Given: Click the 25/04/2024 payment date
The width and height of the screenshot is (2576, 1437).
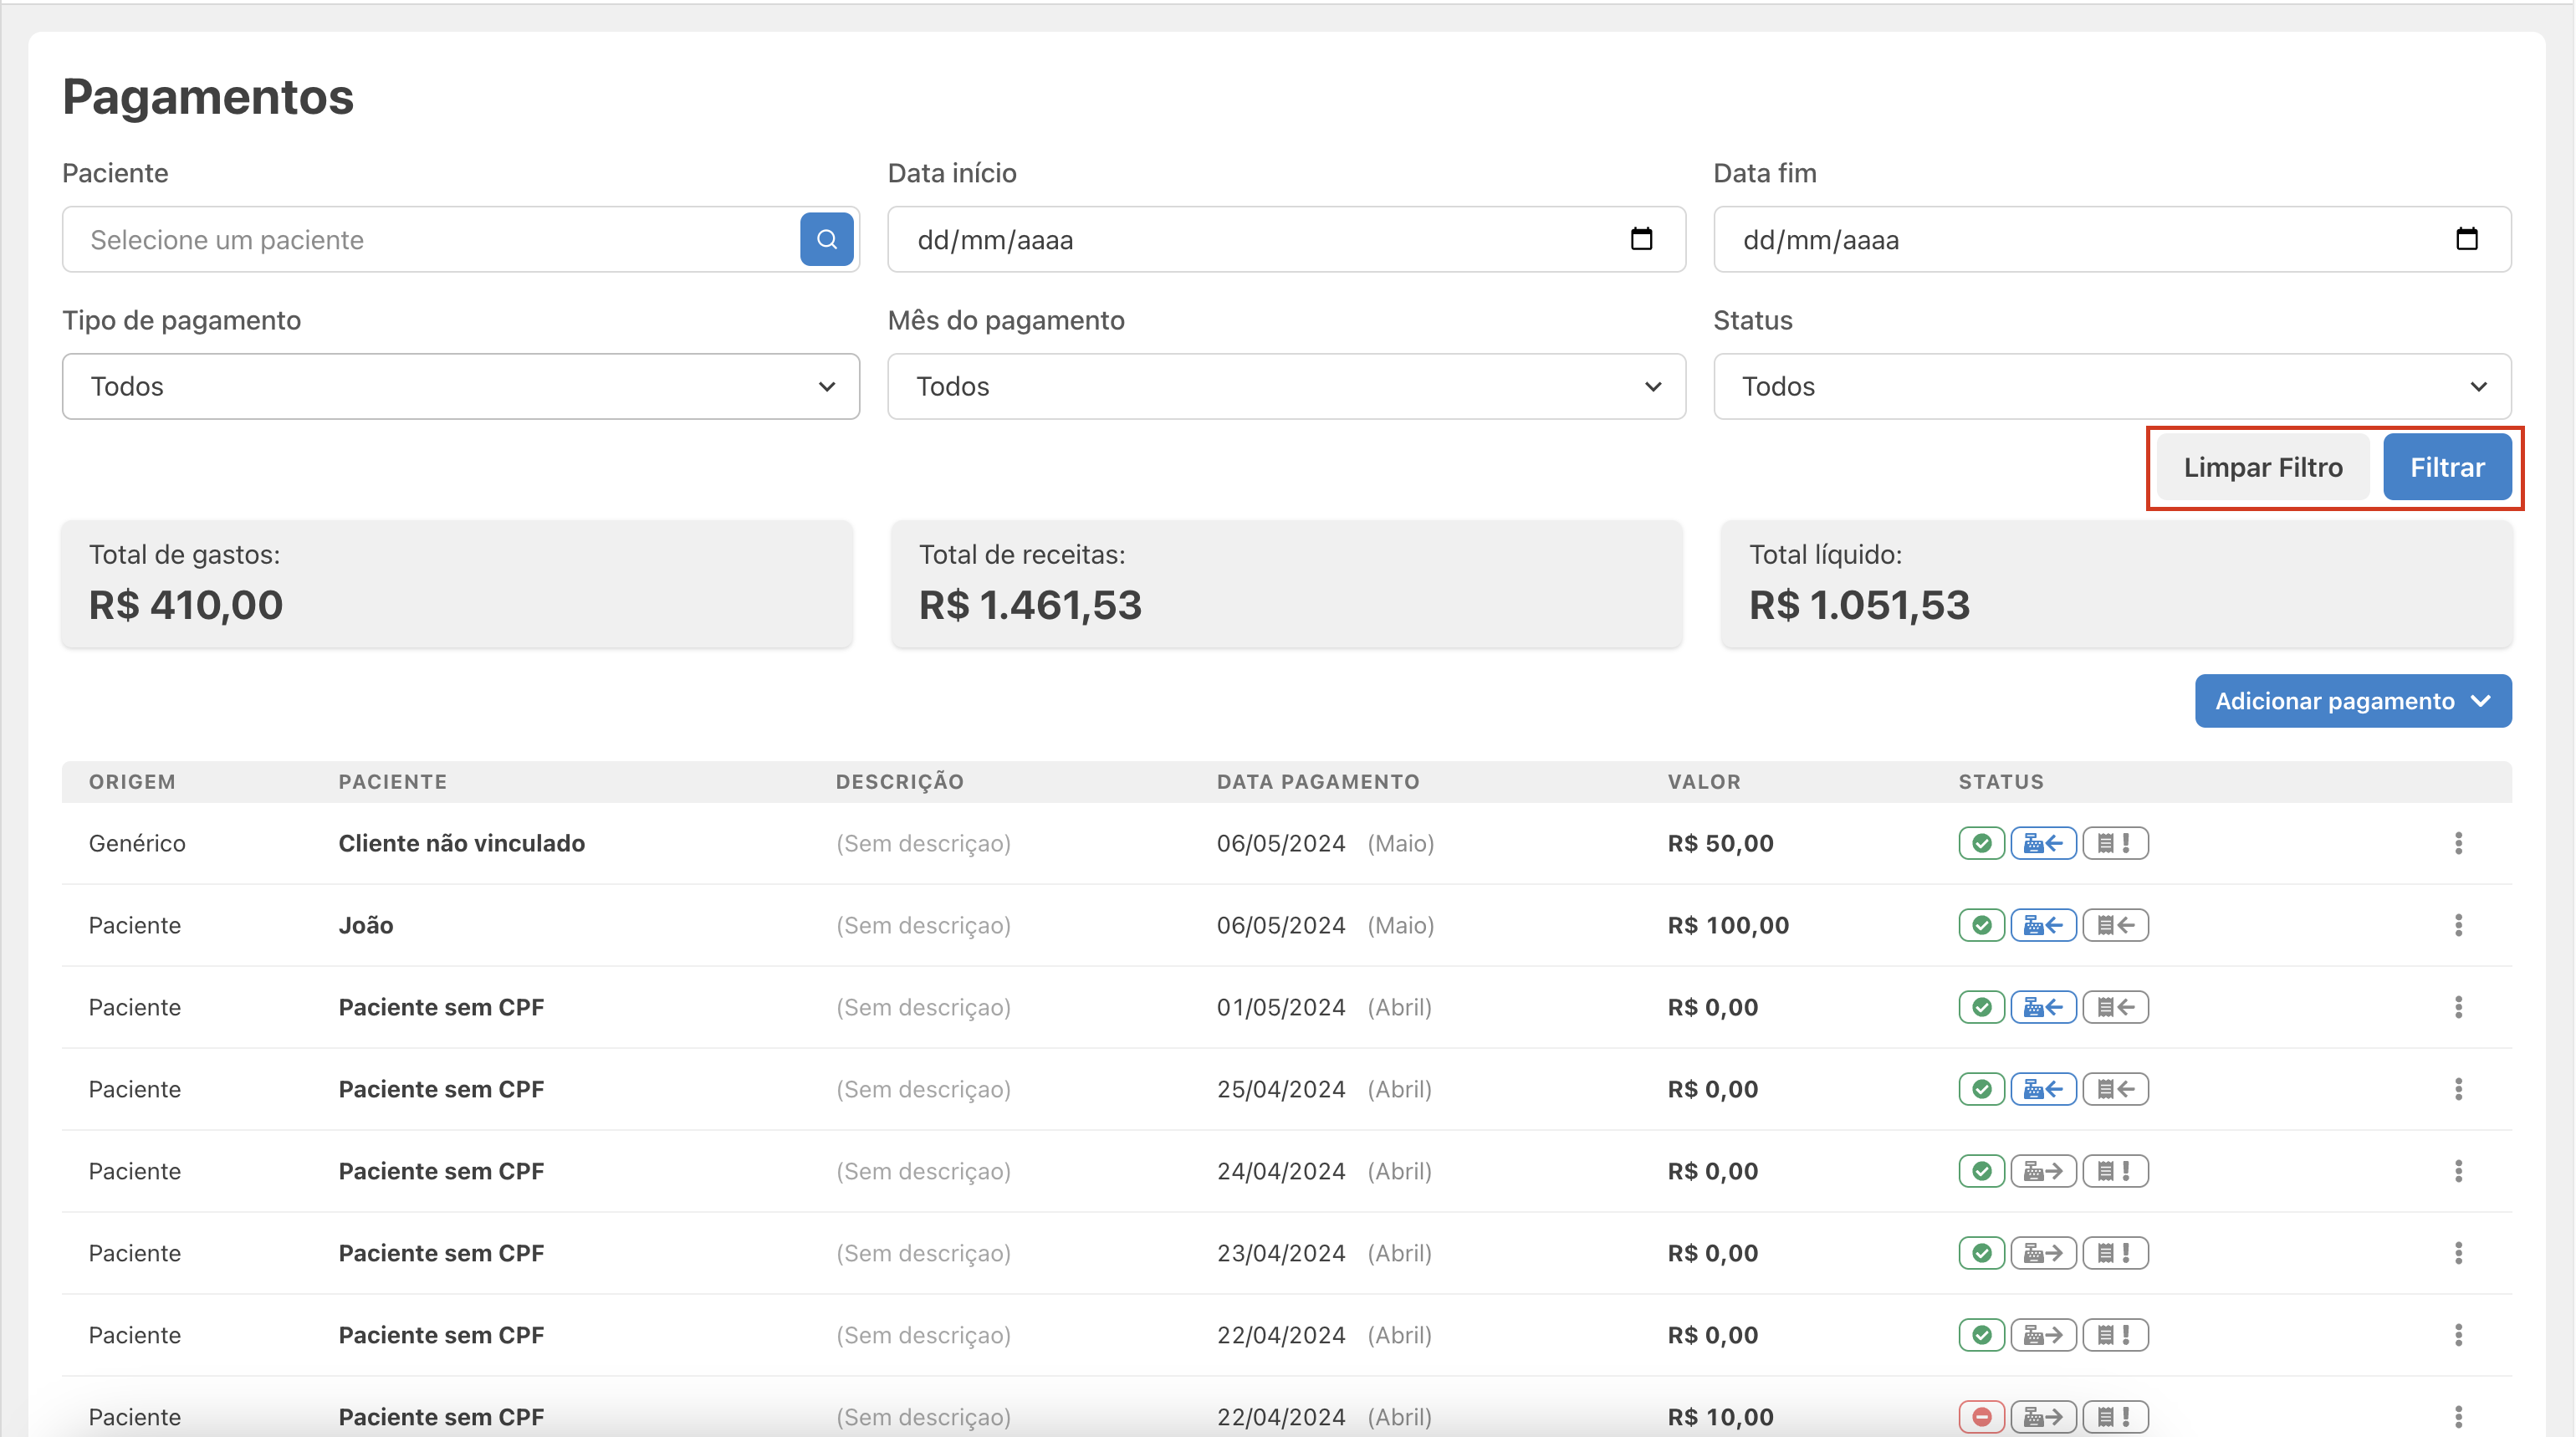Looking at the screenshot, I should (1281, 1089).
